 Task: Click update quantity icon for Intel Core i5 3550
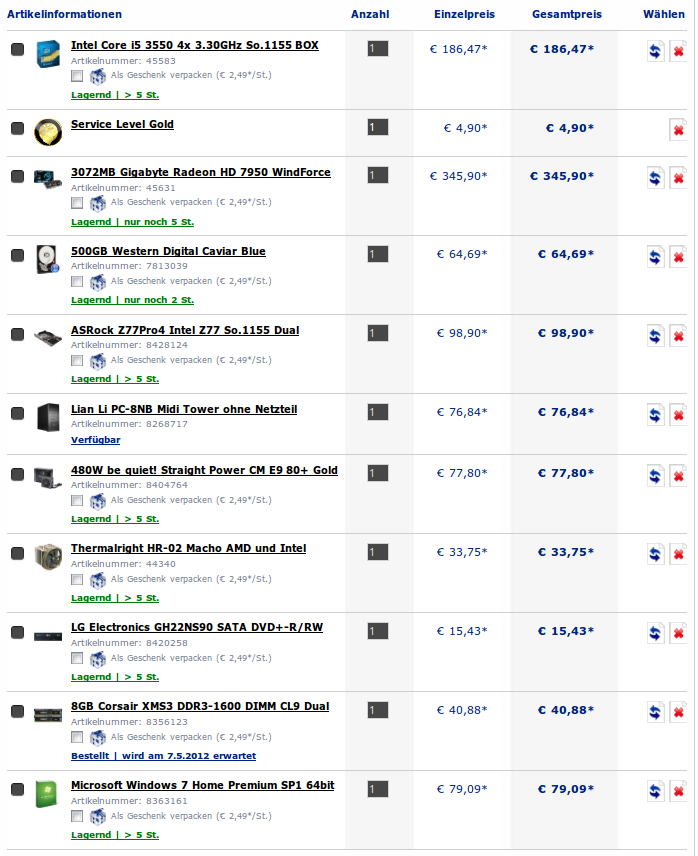(x=655, y=51)
